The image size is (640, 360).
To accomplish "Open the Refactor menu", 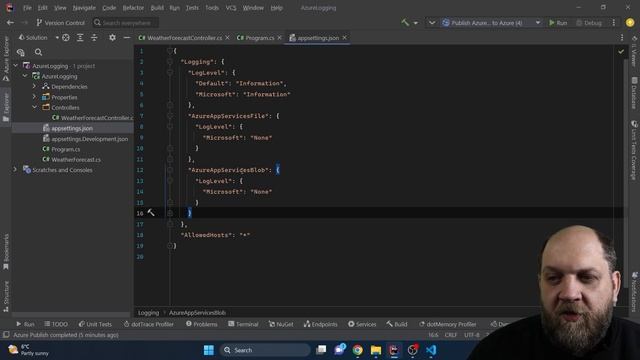I will [133, 8].
